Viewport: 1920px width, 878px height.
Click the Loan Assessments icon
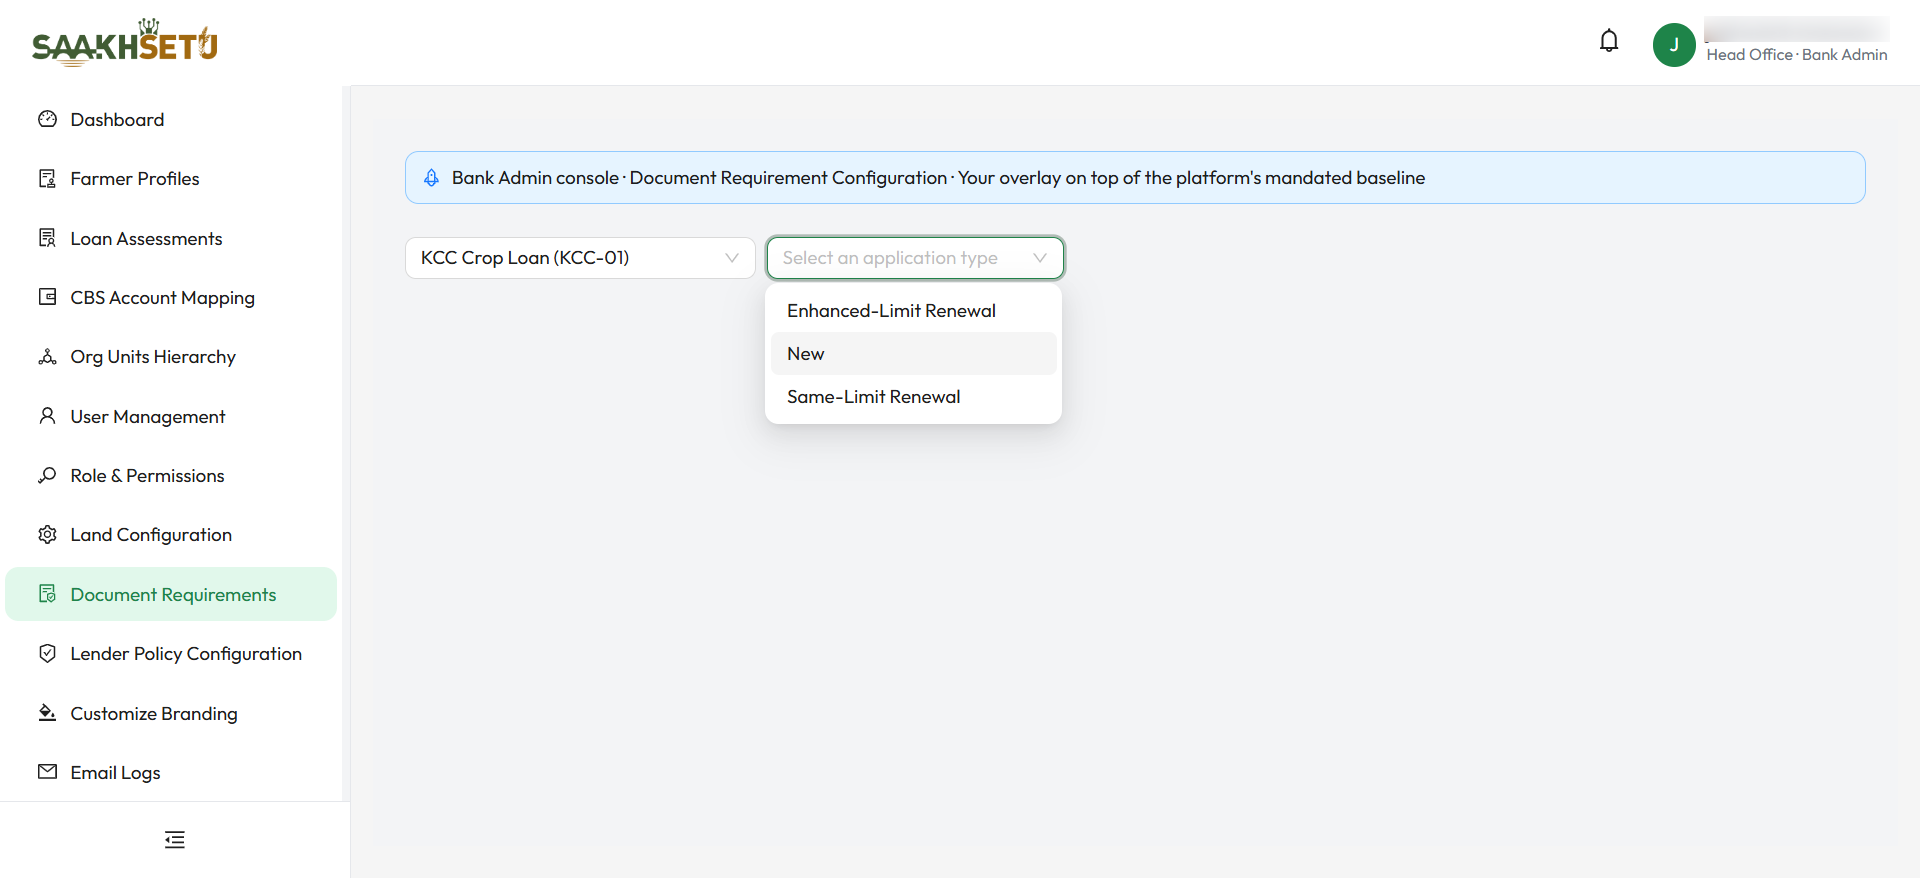coord(47,238)
